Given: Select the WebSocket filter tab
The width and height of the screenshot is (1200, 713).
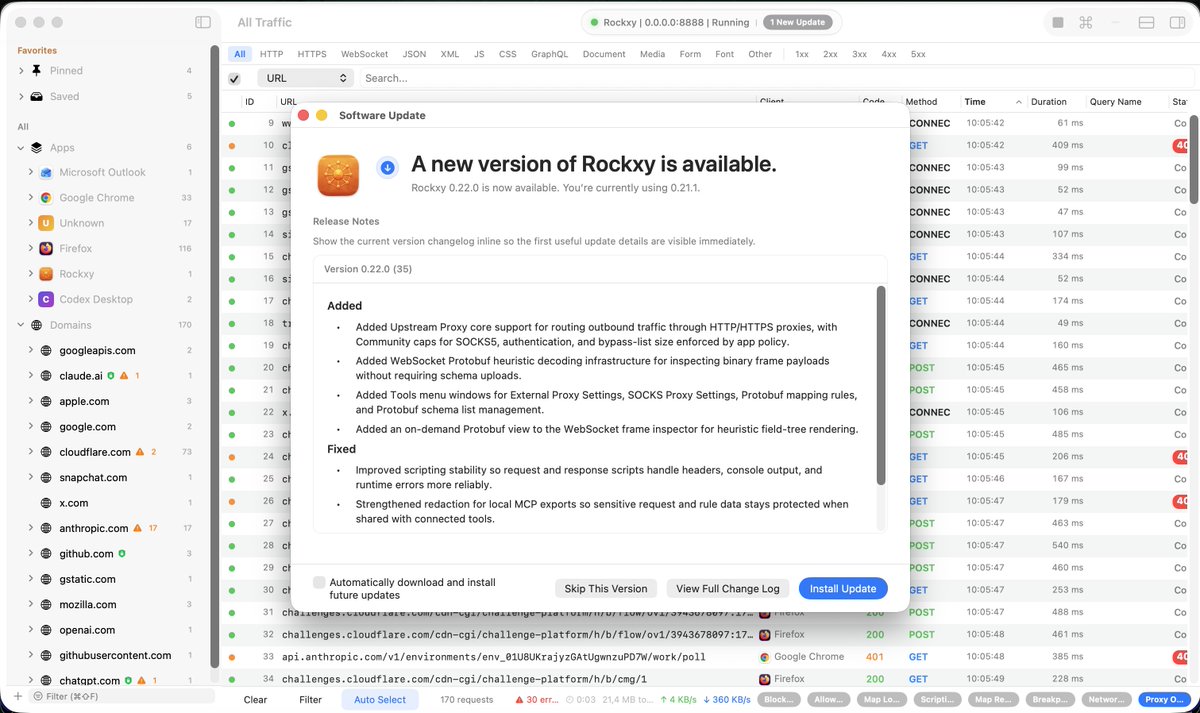Looking at the screenshot, I should [x=364, y=54].
